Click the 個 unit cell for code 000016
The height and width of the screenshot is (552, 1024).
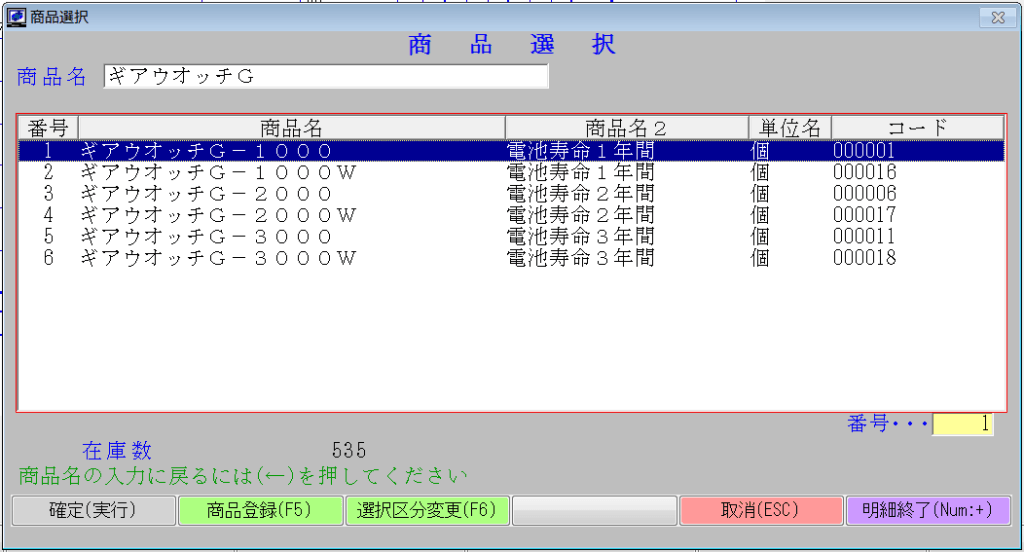click(760, 172)
